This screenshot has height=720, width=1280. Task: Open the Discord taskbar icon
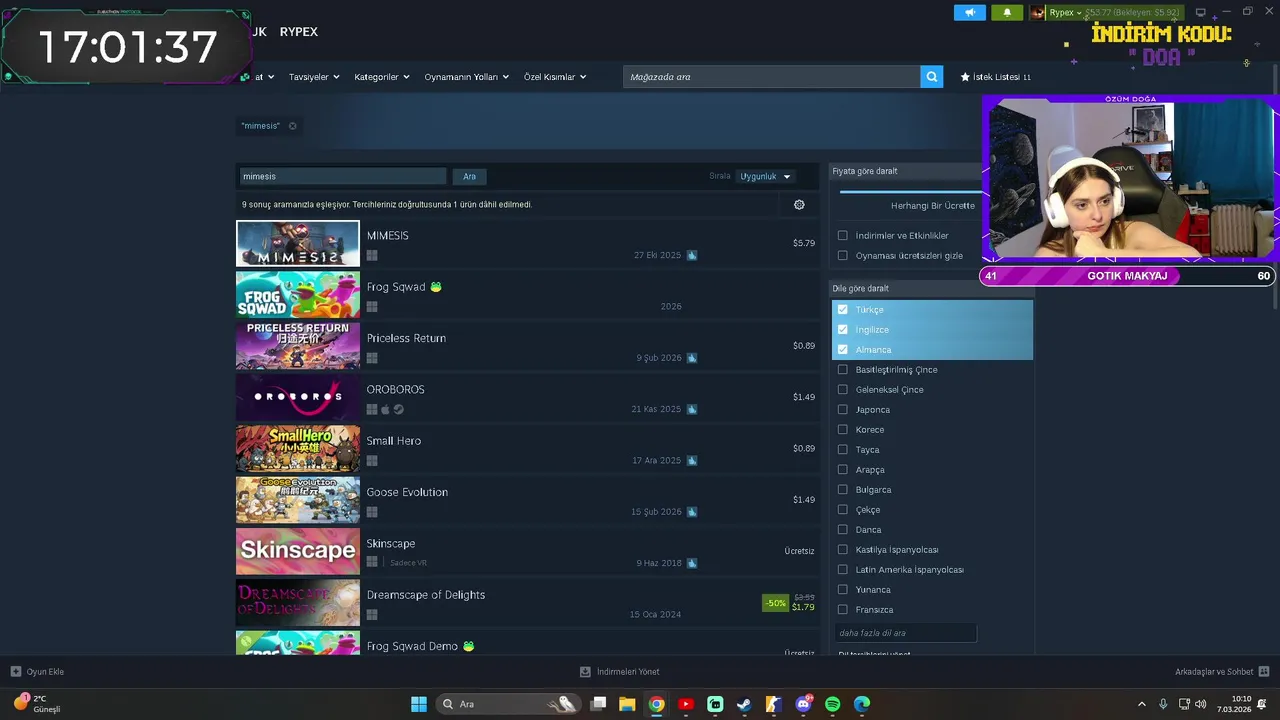point(803,704)
